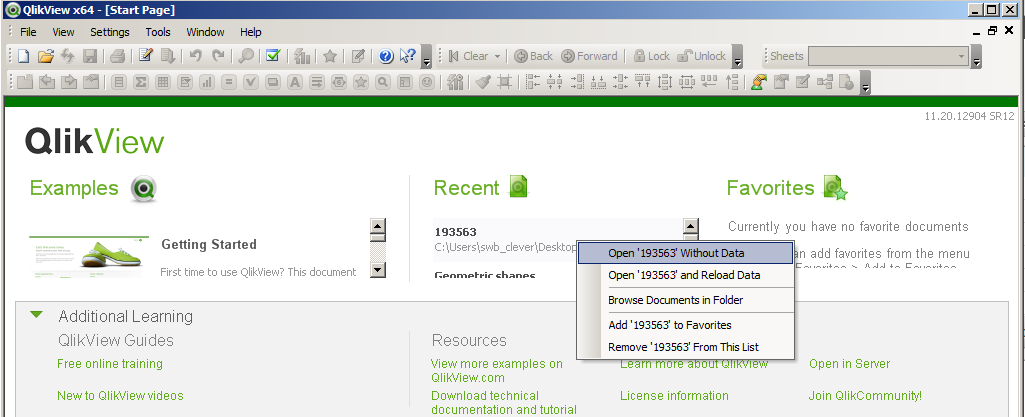Click the Quick Chart wizard icon

pos(301,56)
